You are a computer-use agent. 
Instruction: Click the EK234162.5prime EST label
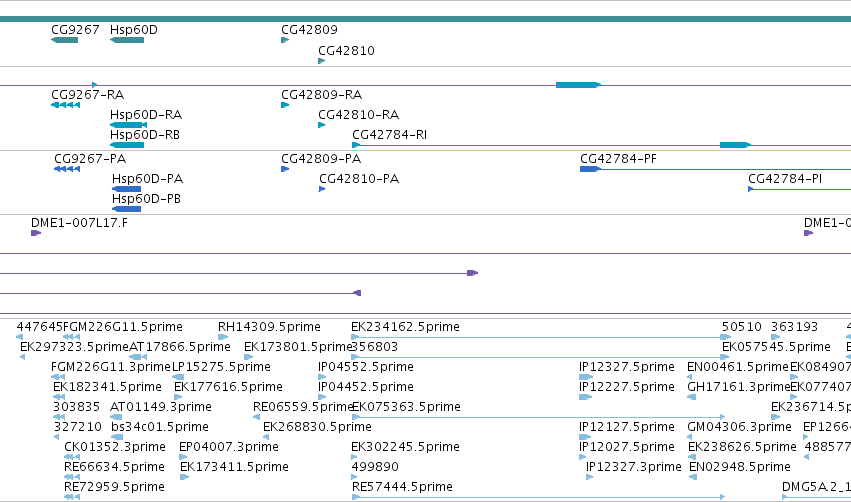[x=405, y=327]
